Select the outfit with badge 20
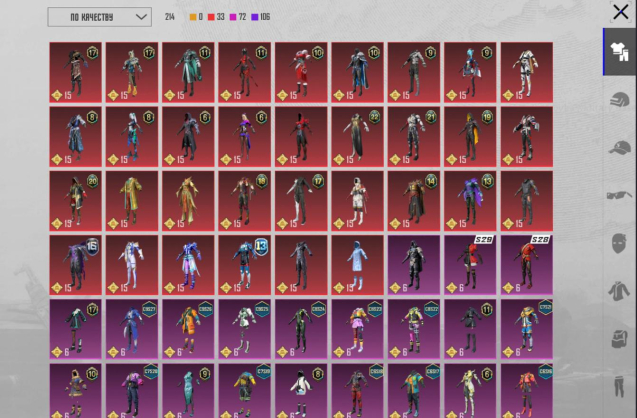Screen dimensions: 637x418 tap(76, 201)
